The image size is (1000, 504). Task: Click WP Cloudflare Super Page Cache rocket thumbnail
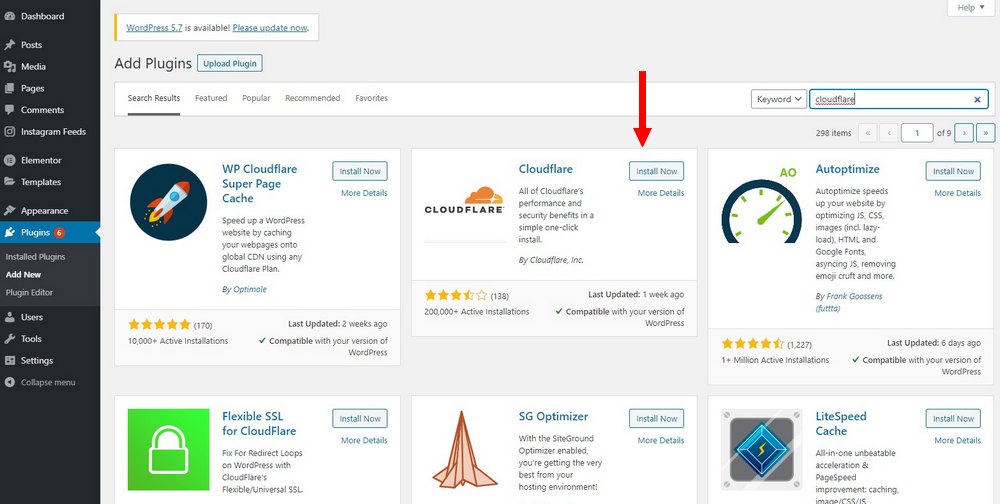click(168, 202)
